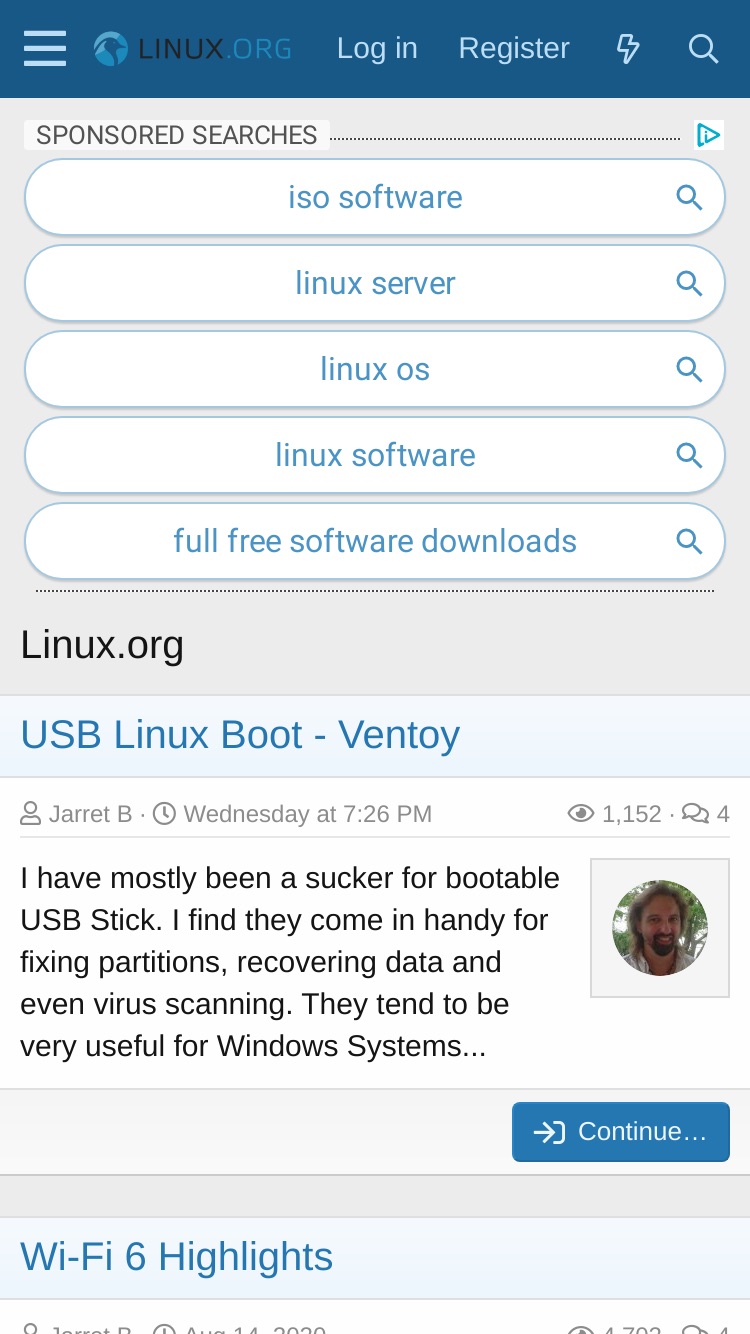Open the search magnifier in header
Viewport: 750px width, 1334px height.
pos(703,48)
